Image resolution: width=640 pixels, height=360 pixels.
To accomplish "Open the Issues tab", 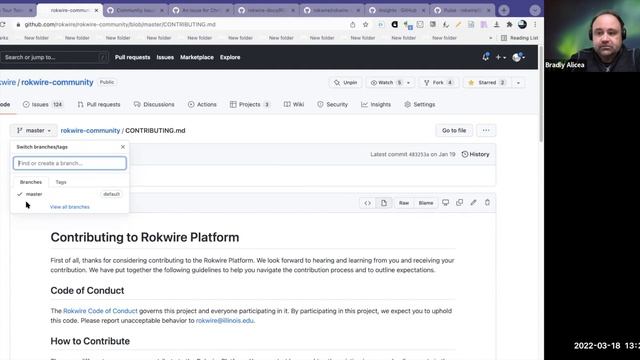I will [43, 104].
